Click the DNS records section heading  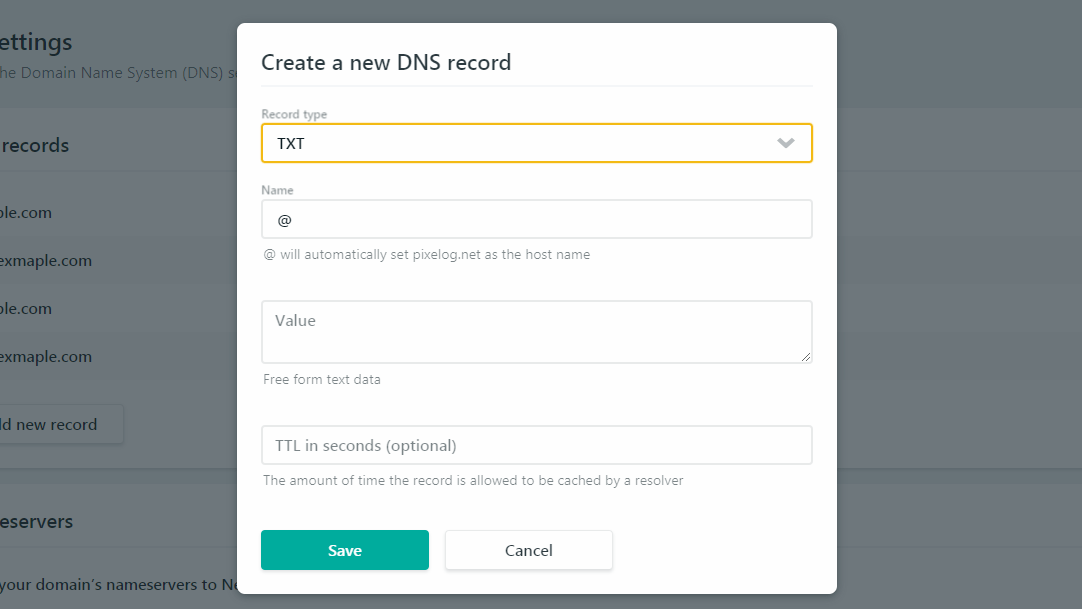click(34, 145)
